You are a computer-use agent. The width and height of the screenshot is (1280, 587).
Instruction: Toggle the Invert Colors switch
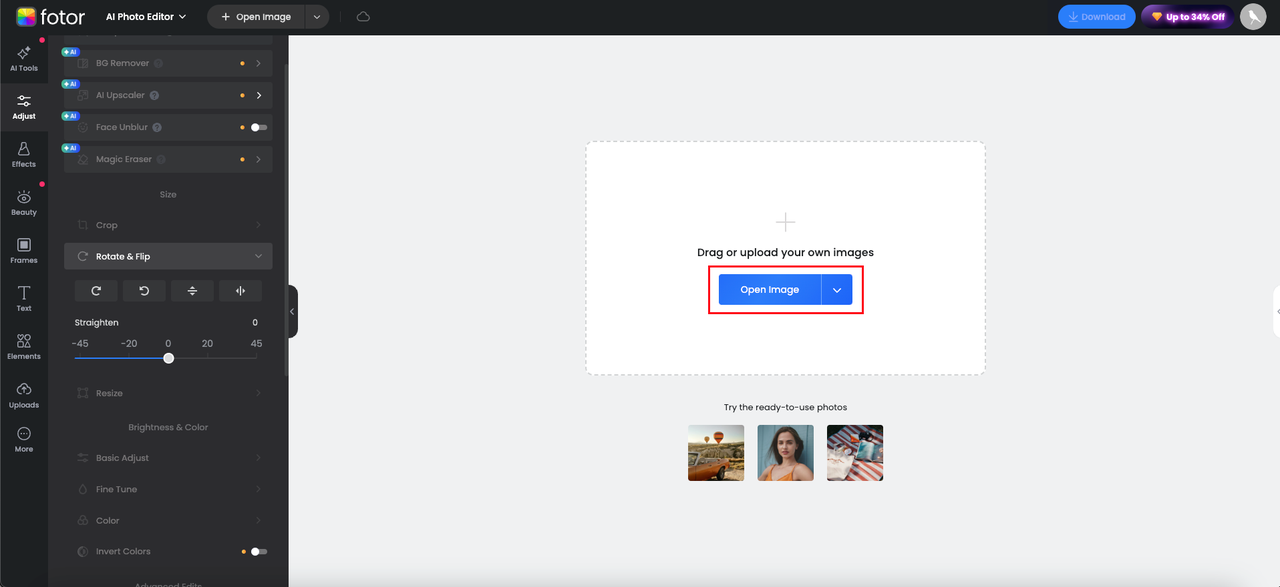(x=259, y=551)
